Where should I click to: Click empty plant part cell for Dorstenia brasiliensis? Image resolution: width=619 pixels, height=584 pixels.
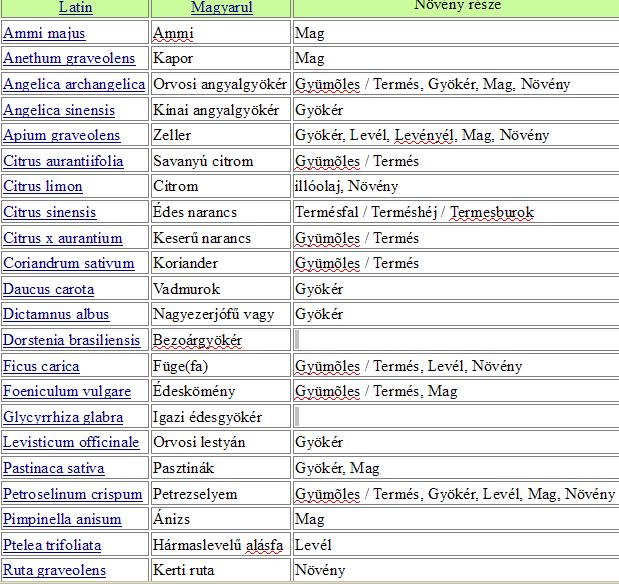click(455, 340)
